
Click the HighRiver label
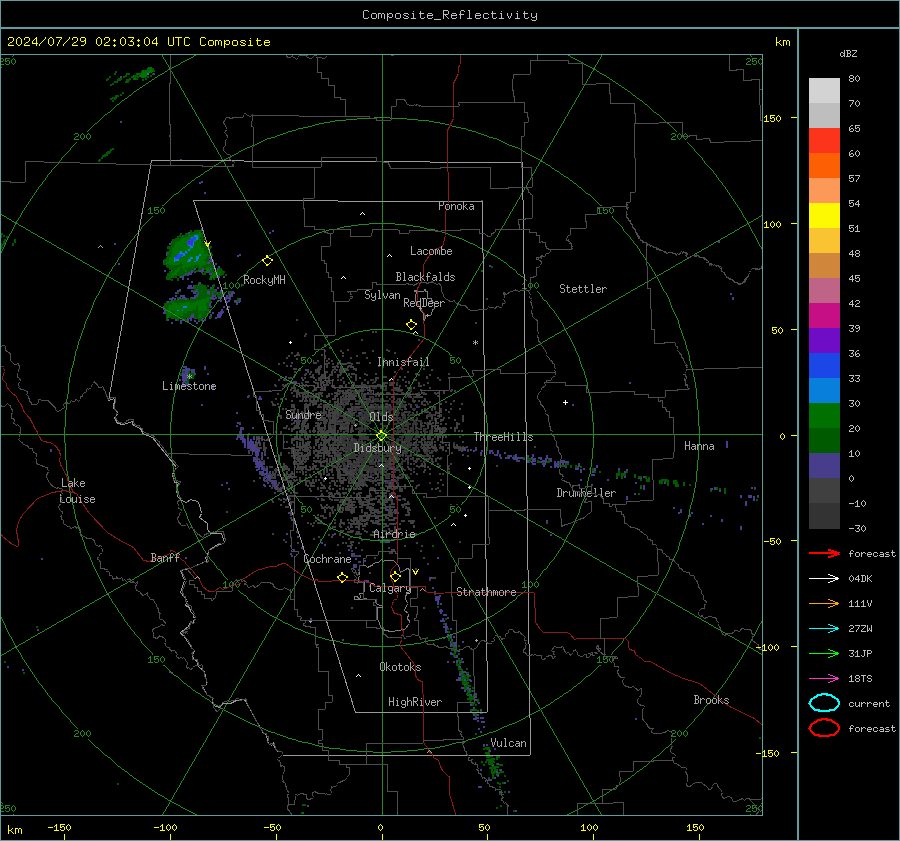pos(415,702)
